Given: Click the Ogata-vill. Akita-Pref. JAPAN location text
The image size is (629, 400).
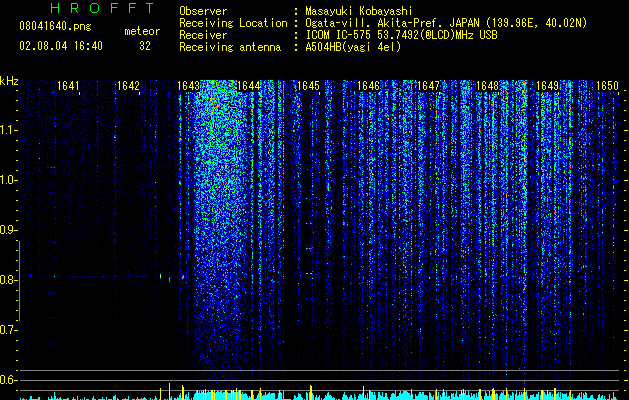Looking at the screenshot, I should [446, 23].
